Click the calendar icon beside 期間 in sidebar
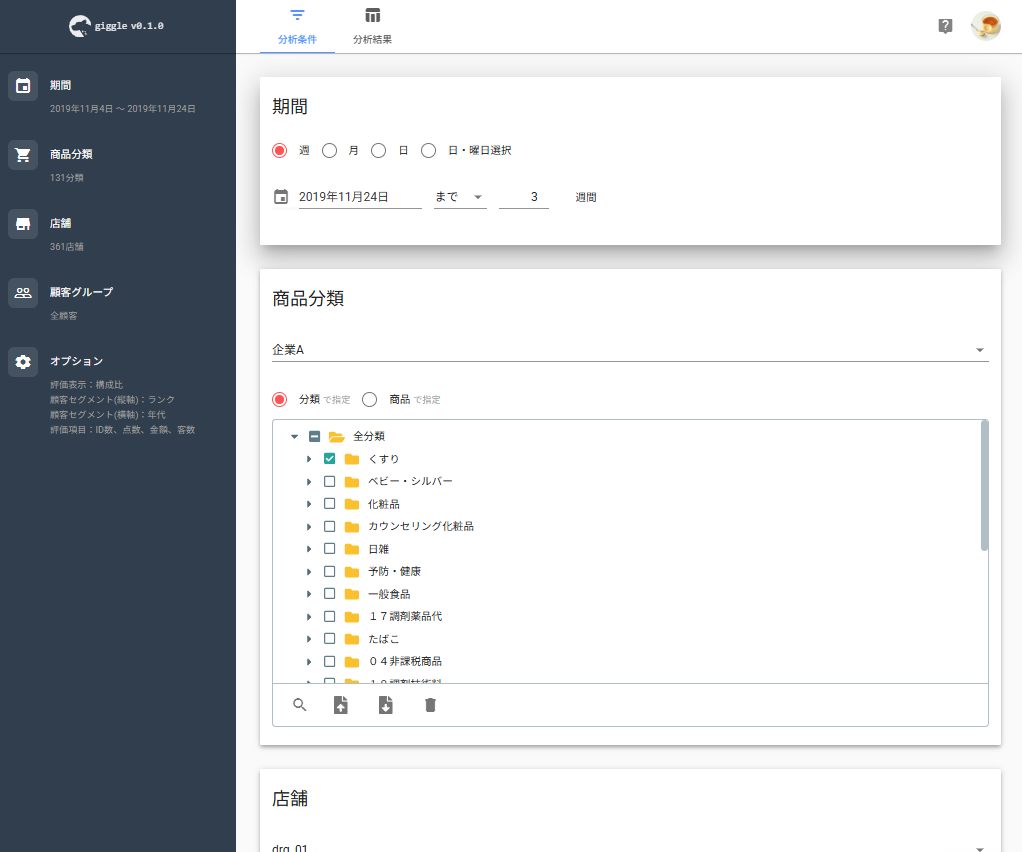Image resolution: width=1022 pixels, height=852 pixels. (x=23, y=86)
